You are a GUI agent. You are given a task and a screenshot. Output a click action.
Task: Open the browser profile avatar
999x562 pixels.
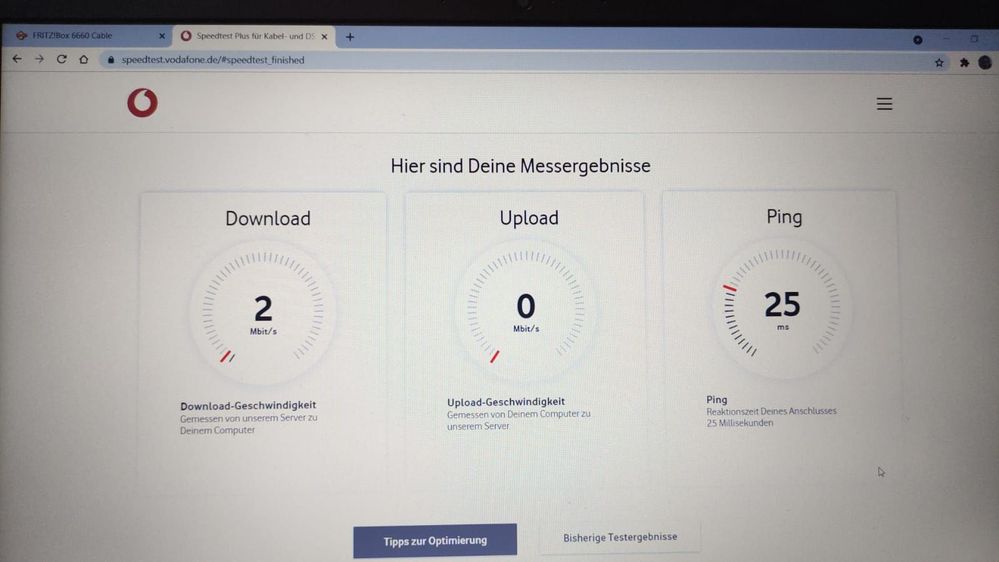click(x=985, y=62)
